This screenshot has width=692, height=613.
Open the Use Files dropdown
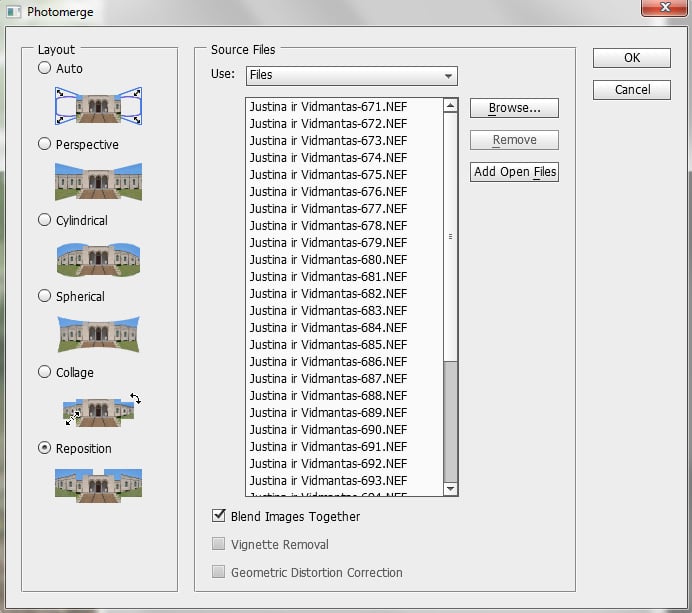[352, 75]
